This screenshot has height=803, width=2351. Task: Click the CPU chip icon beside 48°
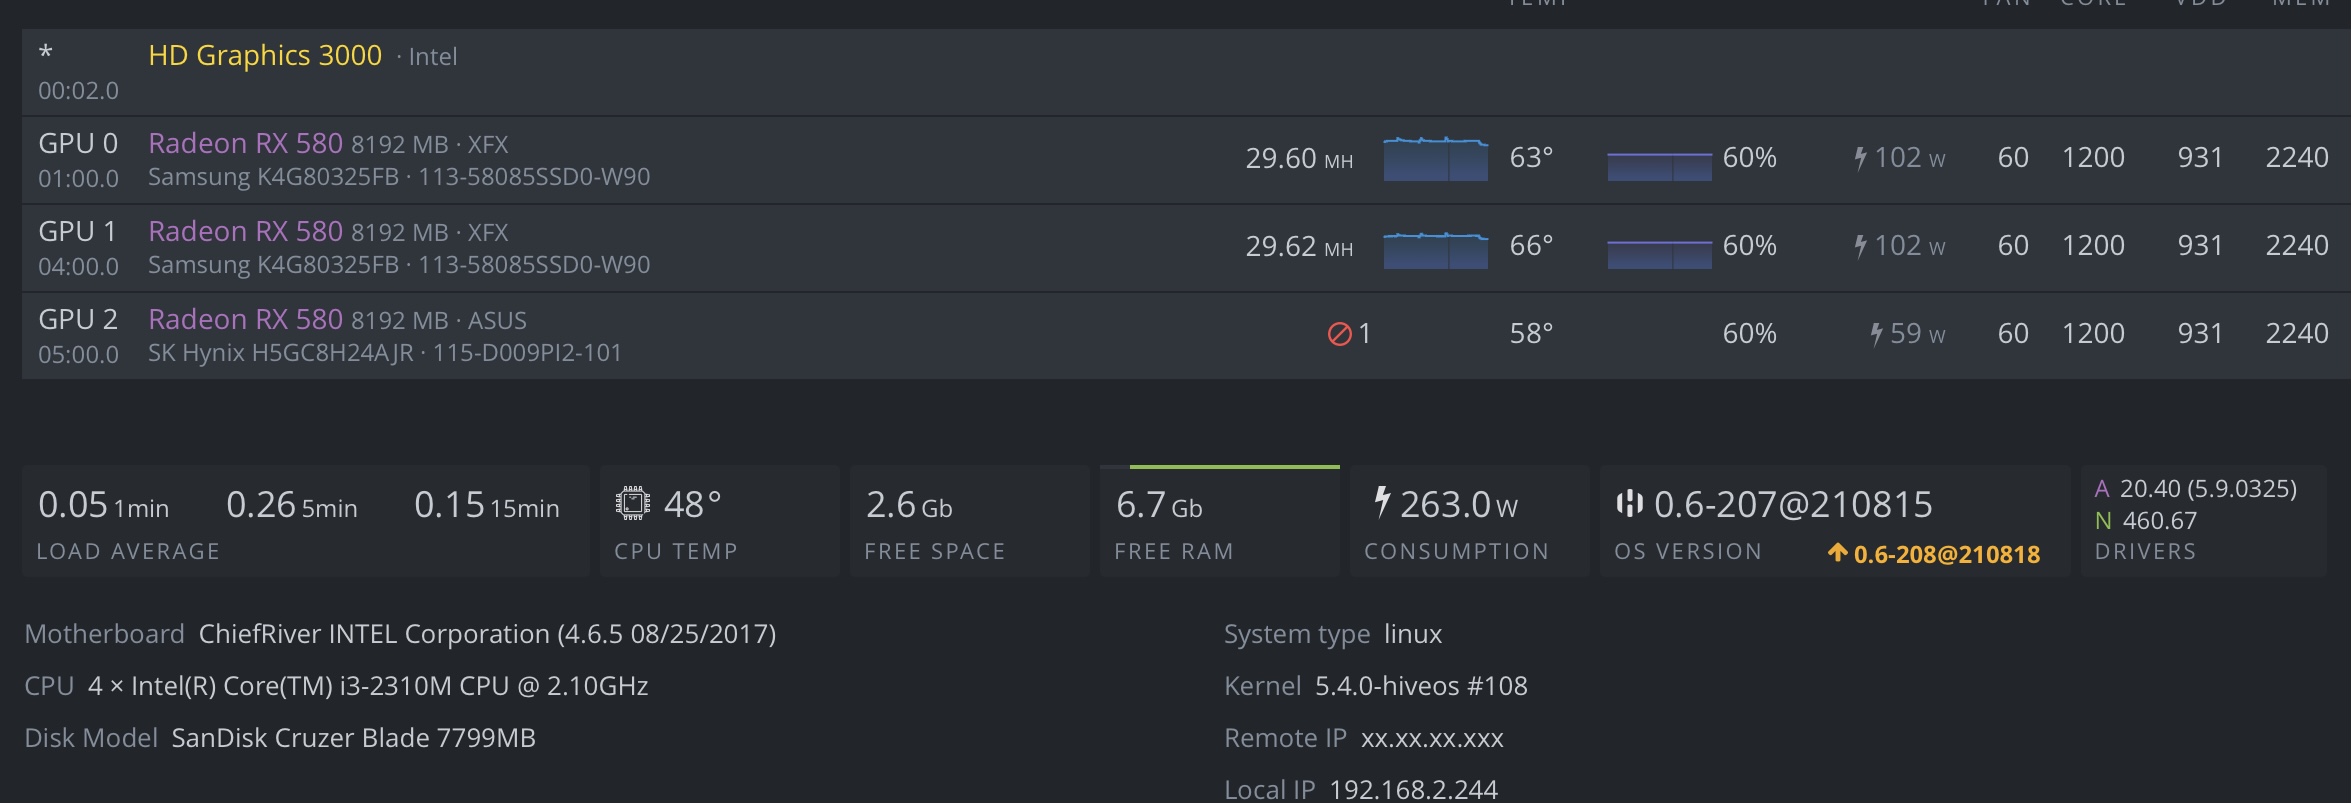[x=633, y=503]
